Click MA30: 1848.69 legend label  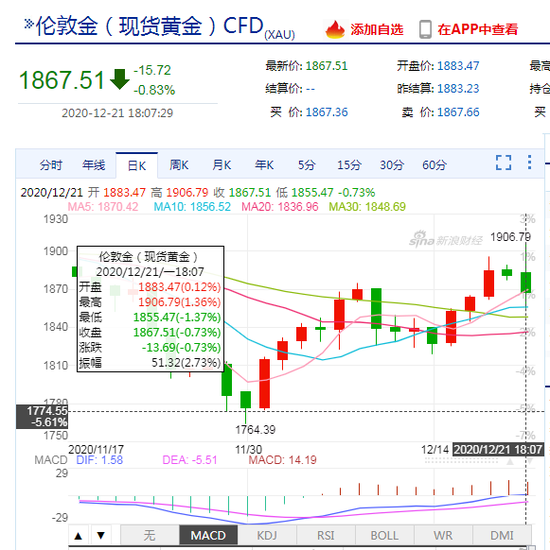coord(367,207)
